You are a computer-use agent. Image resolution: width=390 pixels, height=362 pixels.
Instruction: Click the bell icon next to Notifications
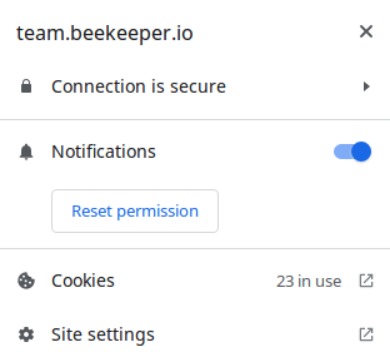pyautogui.click(x=26, y=152)
